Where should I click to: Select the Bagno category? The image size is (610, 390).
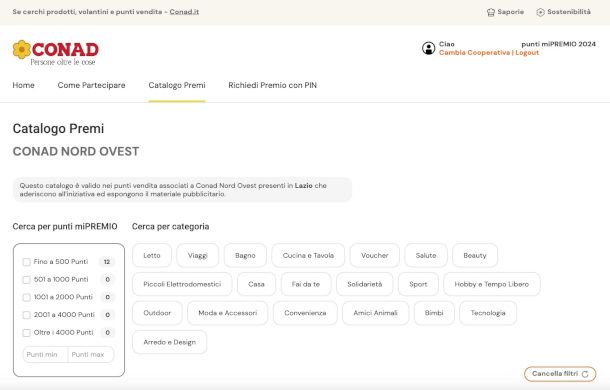click(245, 255)
